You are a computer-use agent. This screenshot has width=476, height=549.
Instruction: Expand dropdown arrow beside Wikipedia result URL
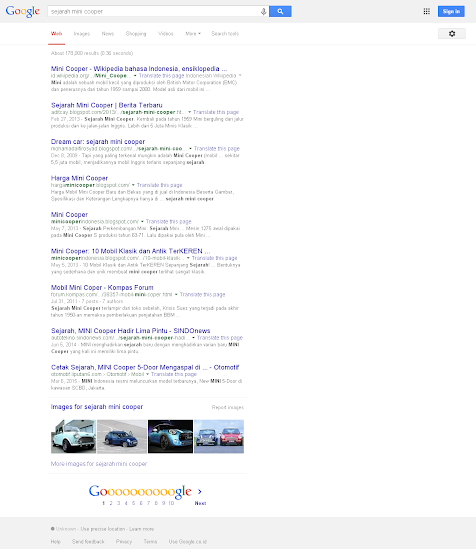tap(135, 76)
